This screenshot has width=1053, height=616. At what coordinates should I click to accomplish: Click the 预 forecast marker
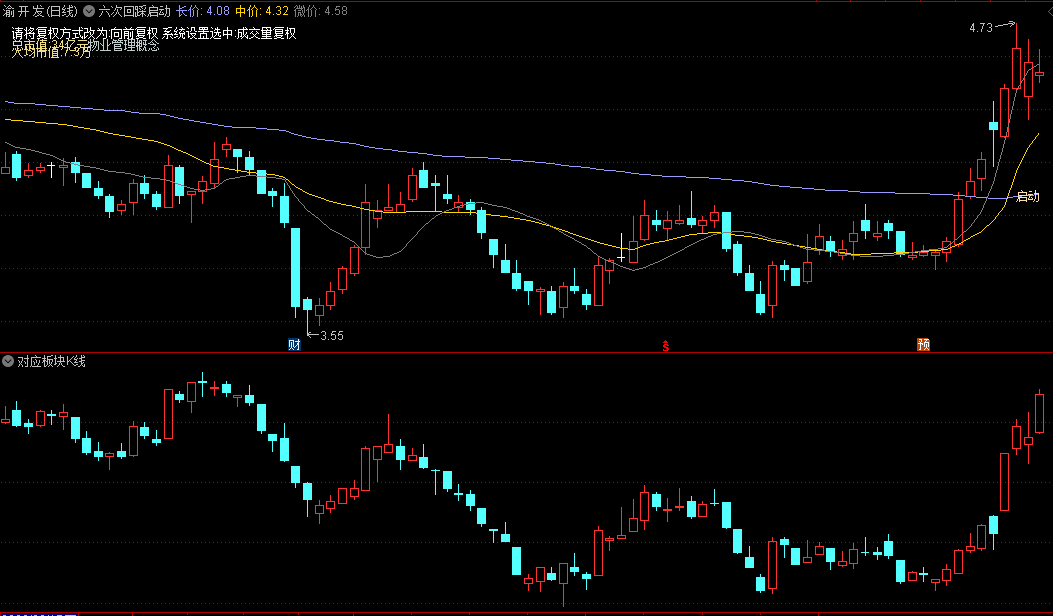tap(923, 345)
